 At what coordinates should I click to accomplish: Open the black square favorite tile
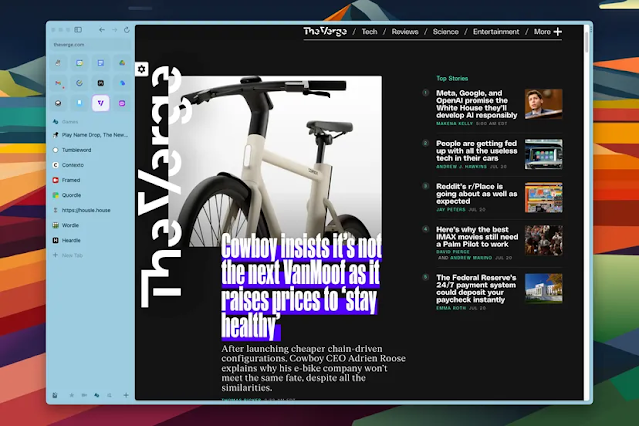[101, 83]
